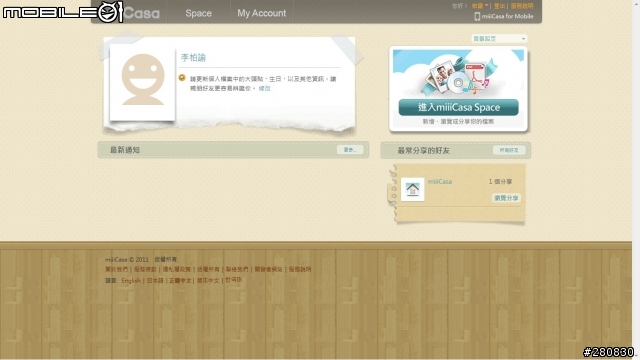The image size is (640, 360).
Task: Switch language to 한국어
Action: 233,280
